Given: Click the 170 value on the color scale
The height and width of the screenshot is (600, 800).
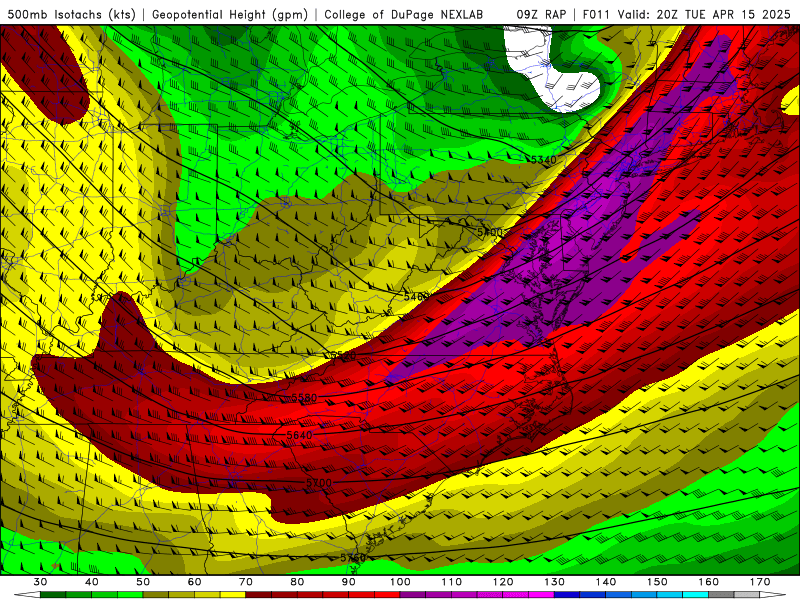Looking at the screenshot, I should tap(760, 582).
